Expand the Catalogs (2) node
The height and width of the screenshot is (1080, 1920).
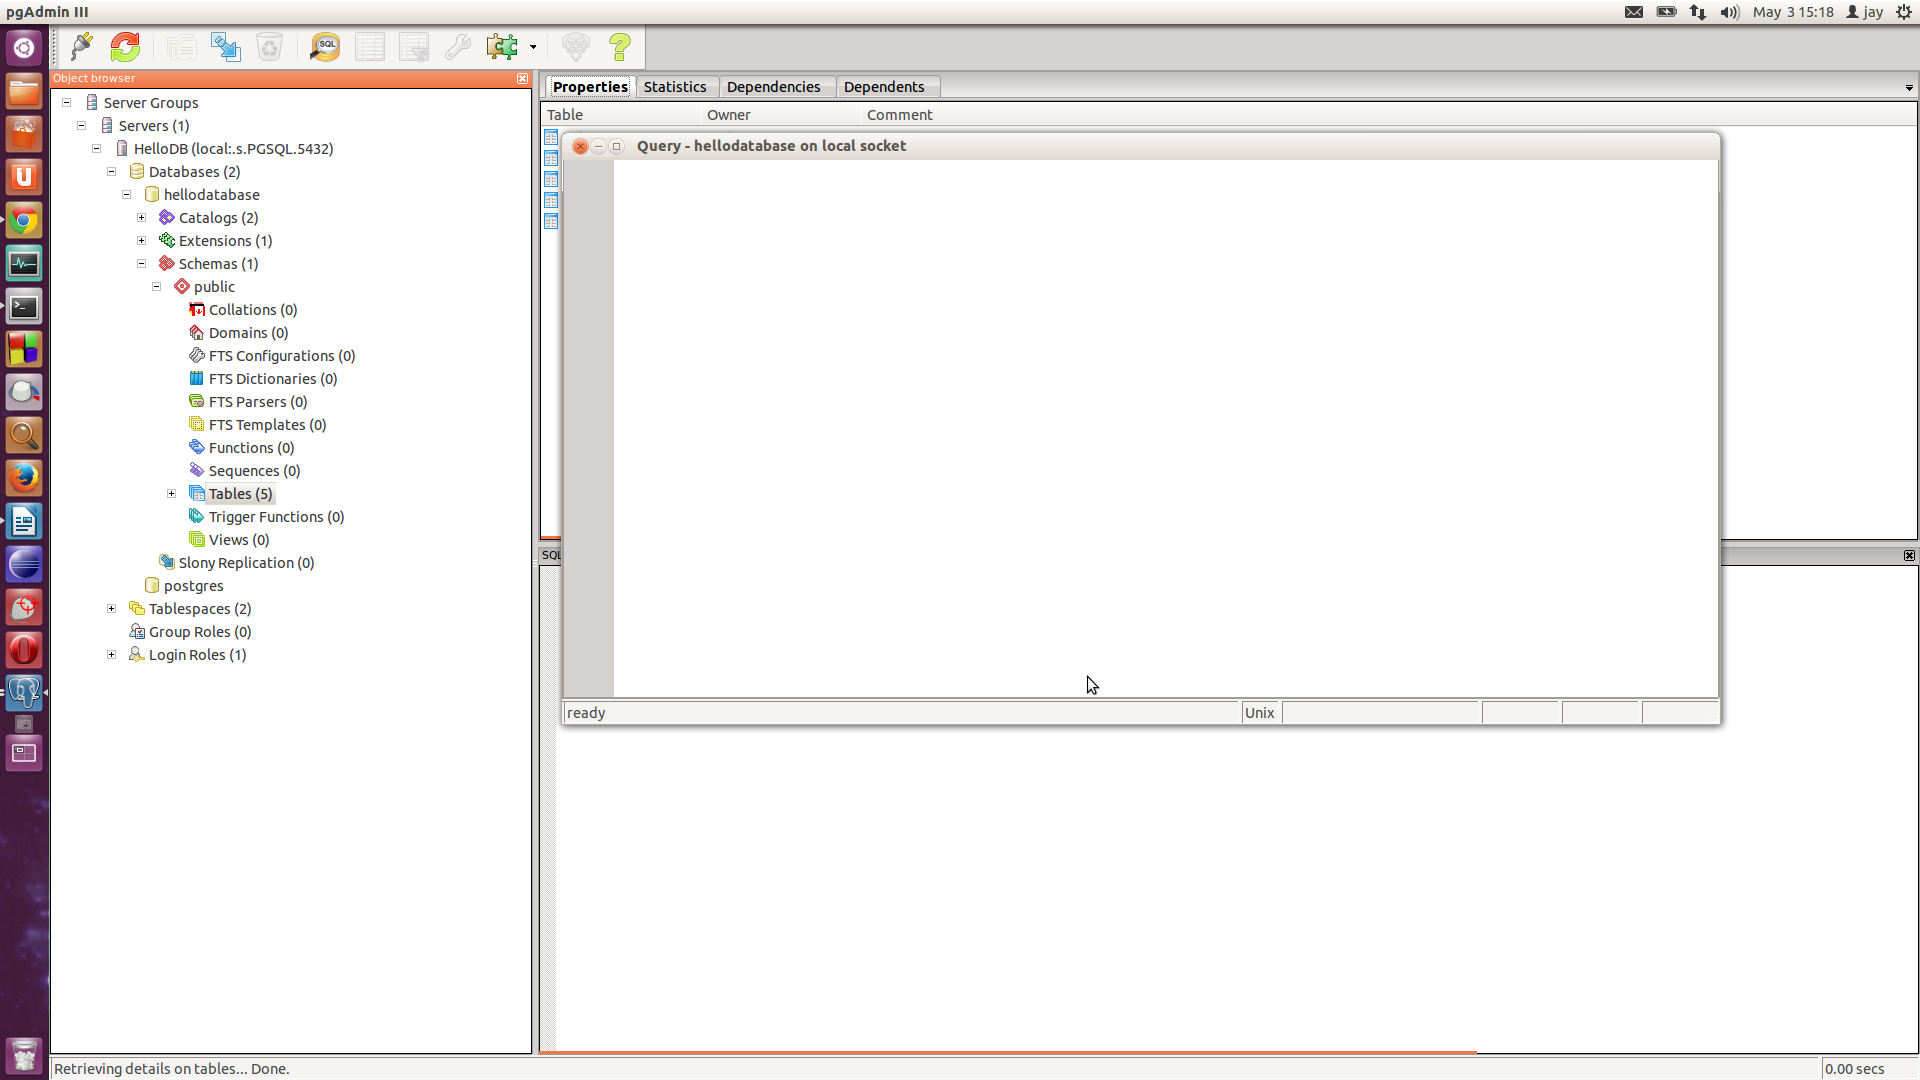click(142, 218)
